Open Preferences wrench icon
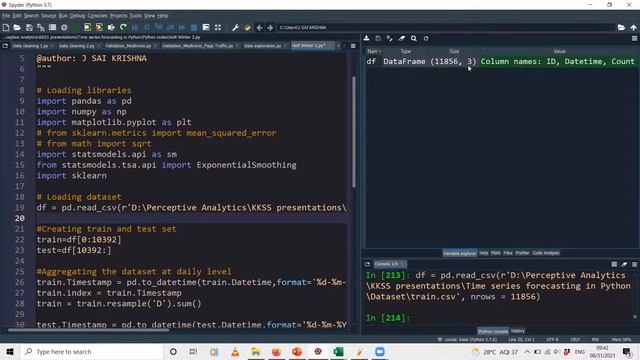The image size is (640, 360). click(236, 27)
